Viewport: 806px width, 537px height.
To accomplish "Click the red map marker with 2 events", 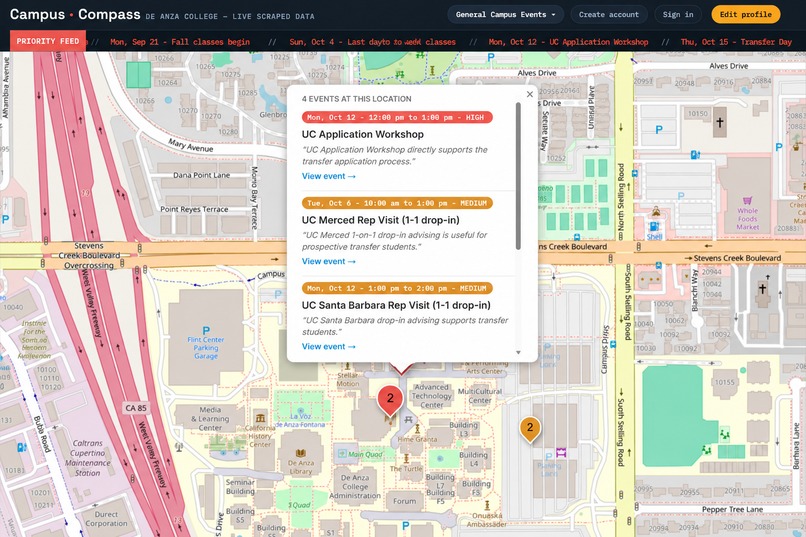I will [390, 401].
